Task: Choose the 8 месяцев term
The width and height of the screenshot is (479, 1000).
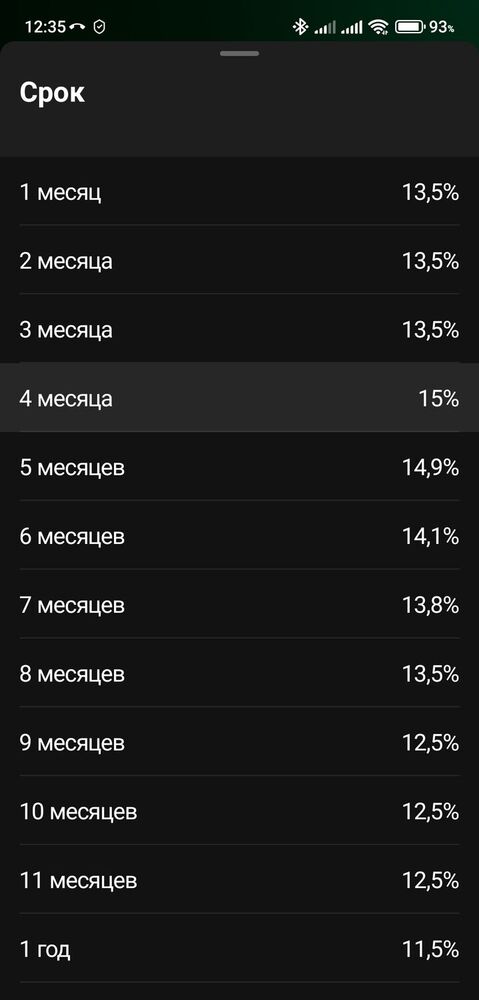Action: pos(239,673)
